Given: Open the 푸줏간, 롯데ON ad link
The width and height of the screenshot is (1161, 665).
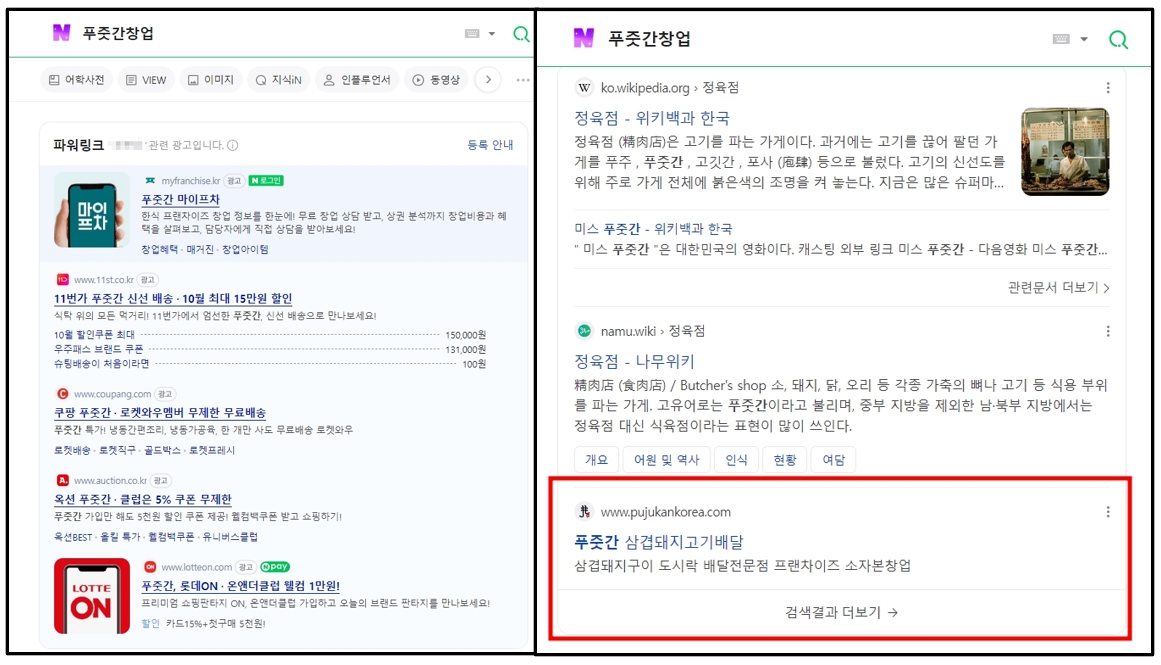Looking at the screenshot, I should click(241, 586).
